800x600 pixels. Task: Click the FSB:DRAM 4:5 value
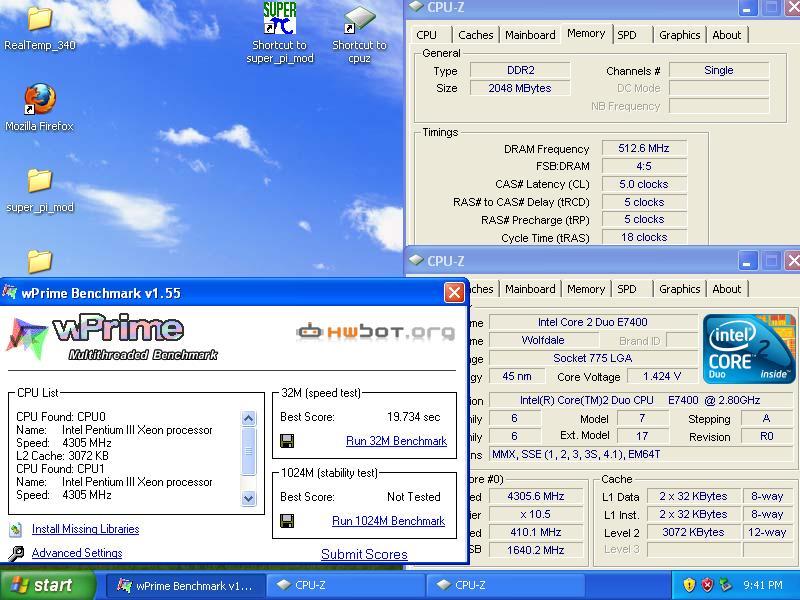coord(644,166)
